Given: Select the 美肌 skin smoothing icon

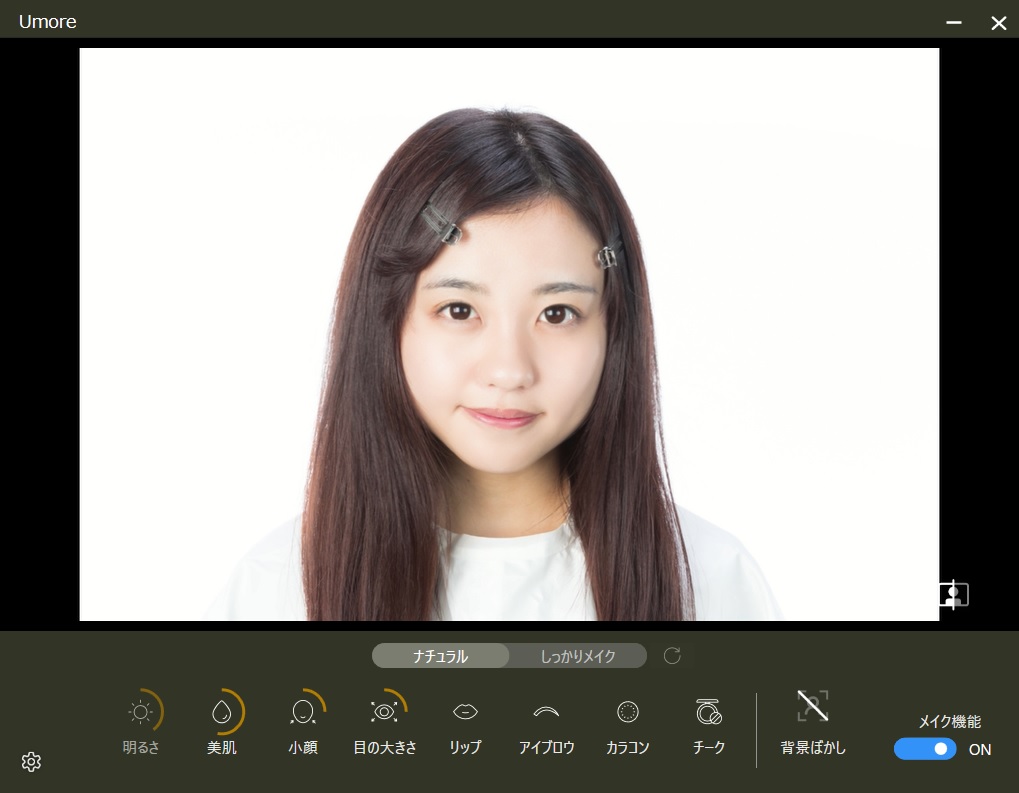Looking at the screenshot, I should tap(222, 712).
